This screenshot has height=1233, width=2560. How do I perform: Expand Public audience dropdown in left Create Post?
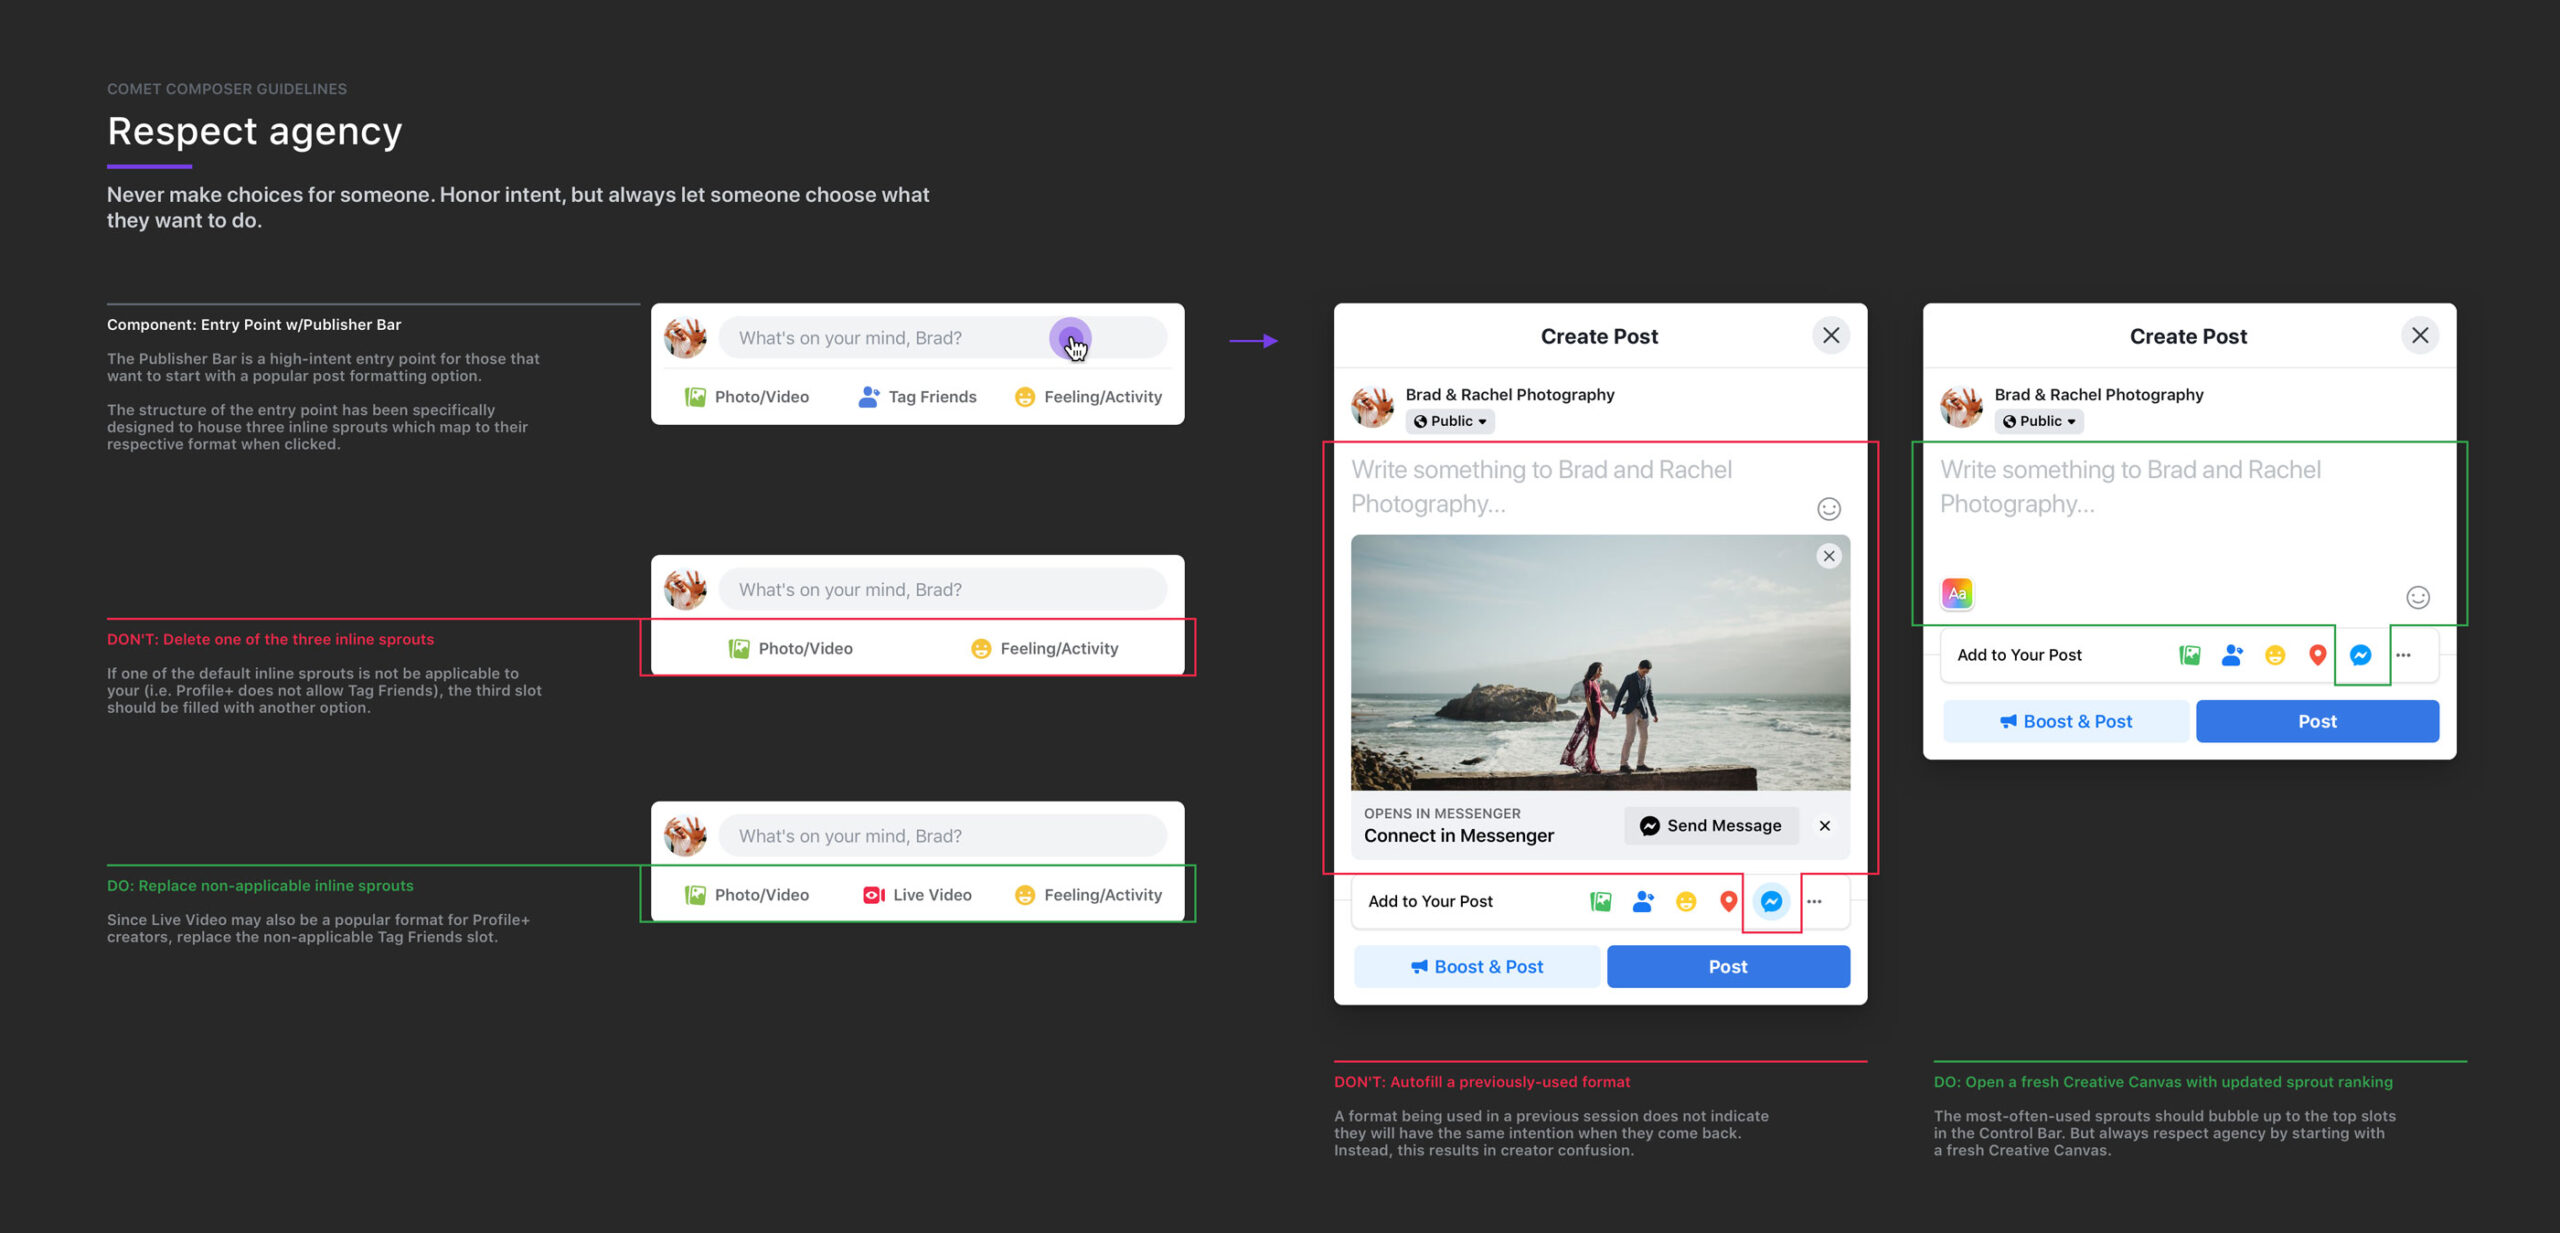pyautogui.click(x=1449, y=421)
